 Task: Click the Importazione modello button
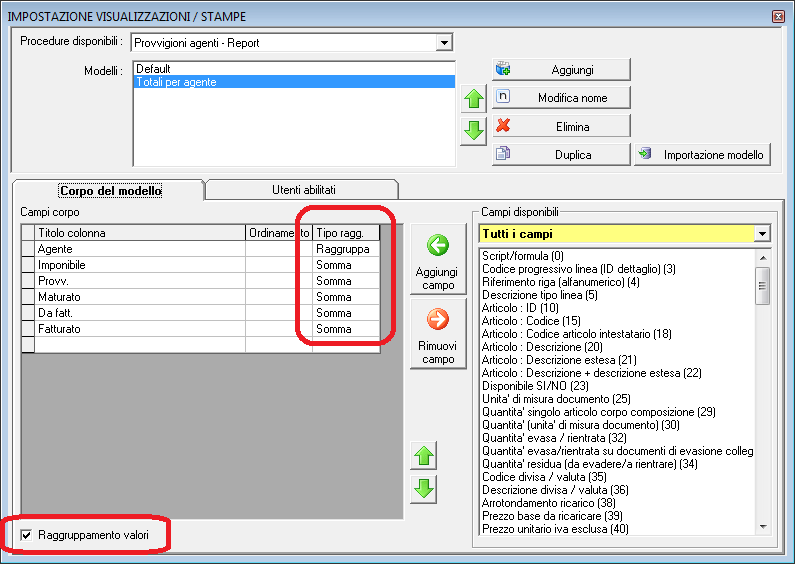pyautogui.click(x=703, y=155)
